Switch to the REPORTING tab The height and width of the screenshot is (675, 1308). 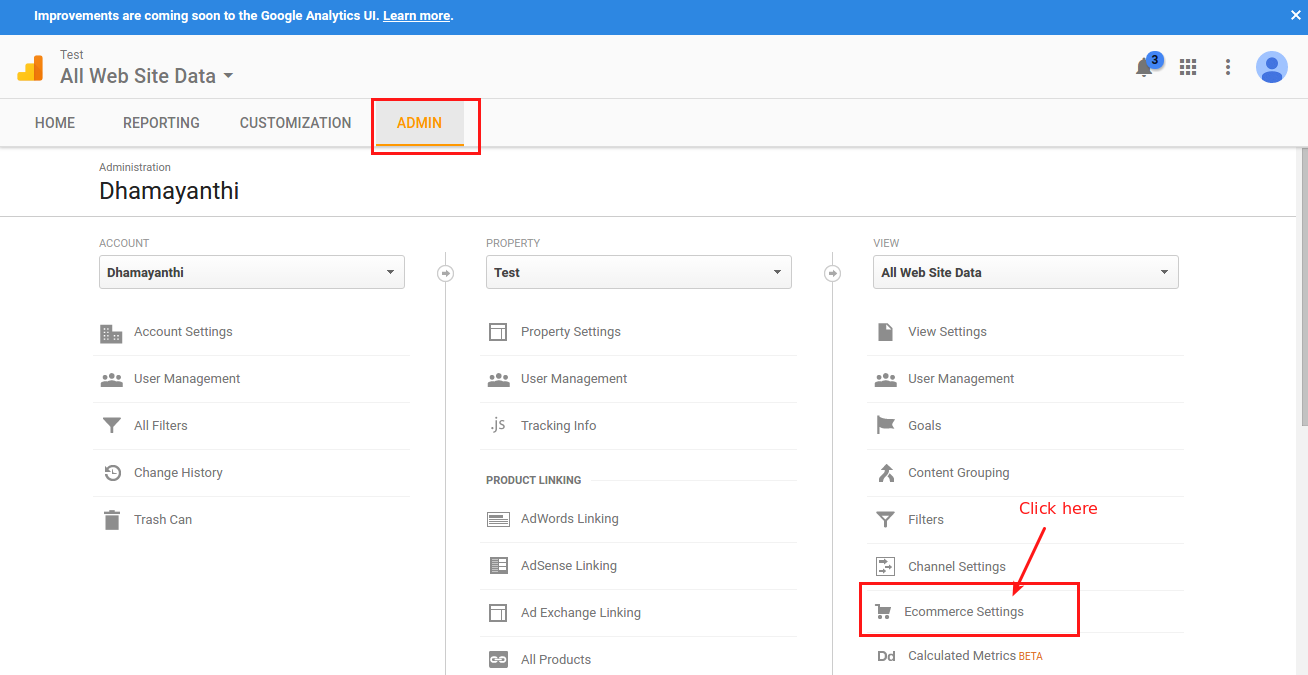161,123
